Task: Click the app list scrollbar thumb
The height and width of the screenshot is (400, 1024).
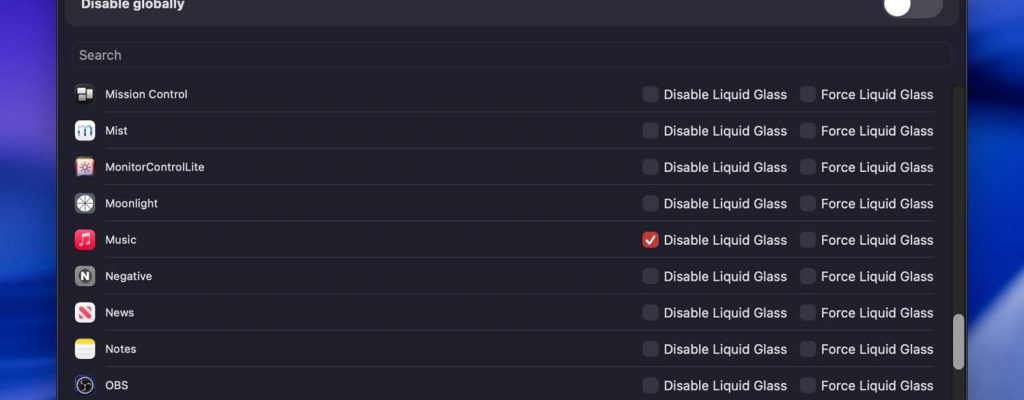Action: click(958, 342)
